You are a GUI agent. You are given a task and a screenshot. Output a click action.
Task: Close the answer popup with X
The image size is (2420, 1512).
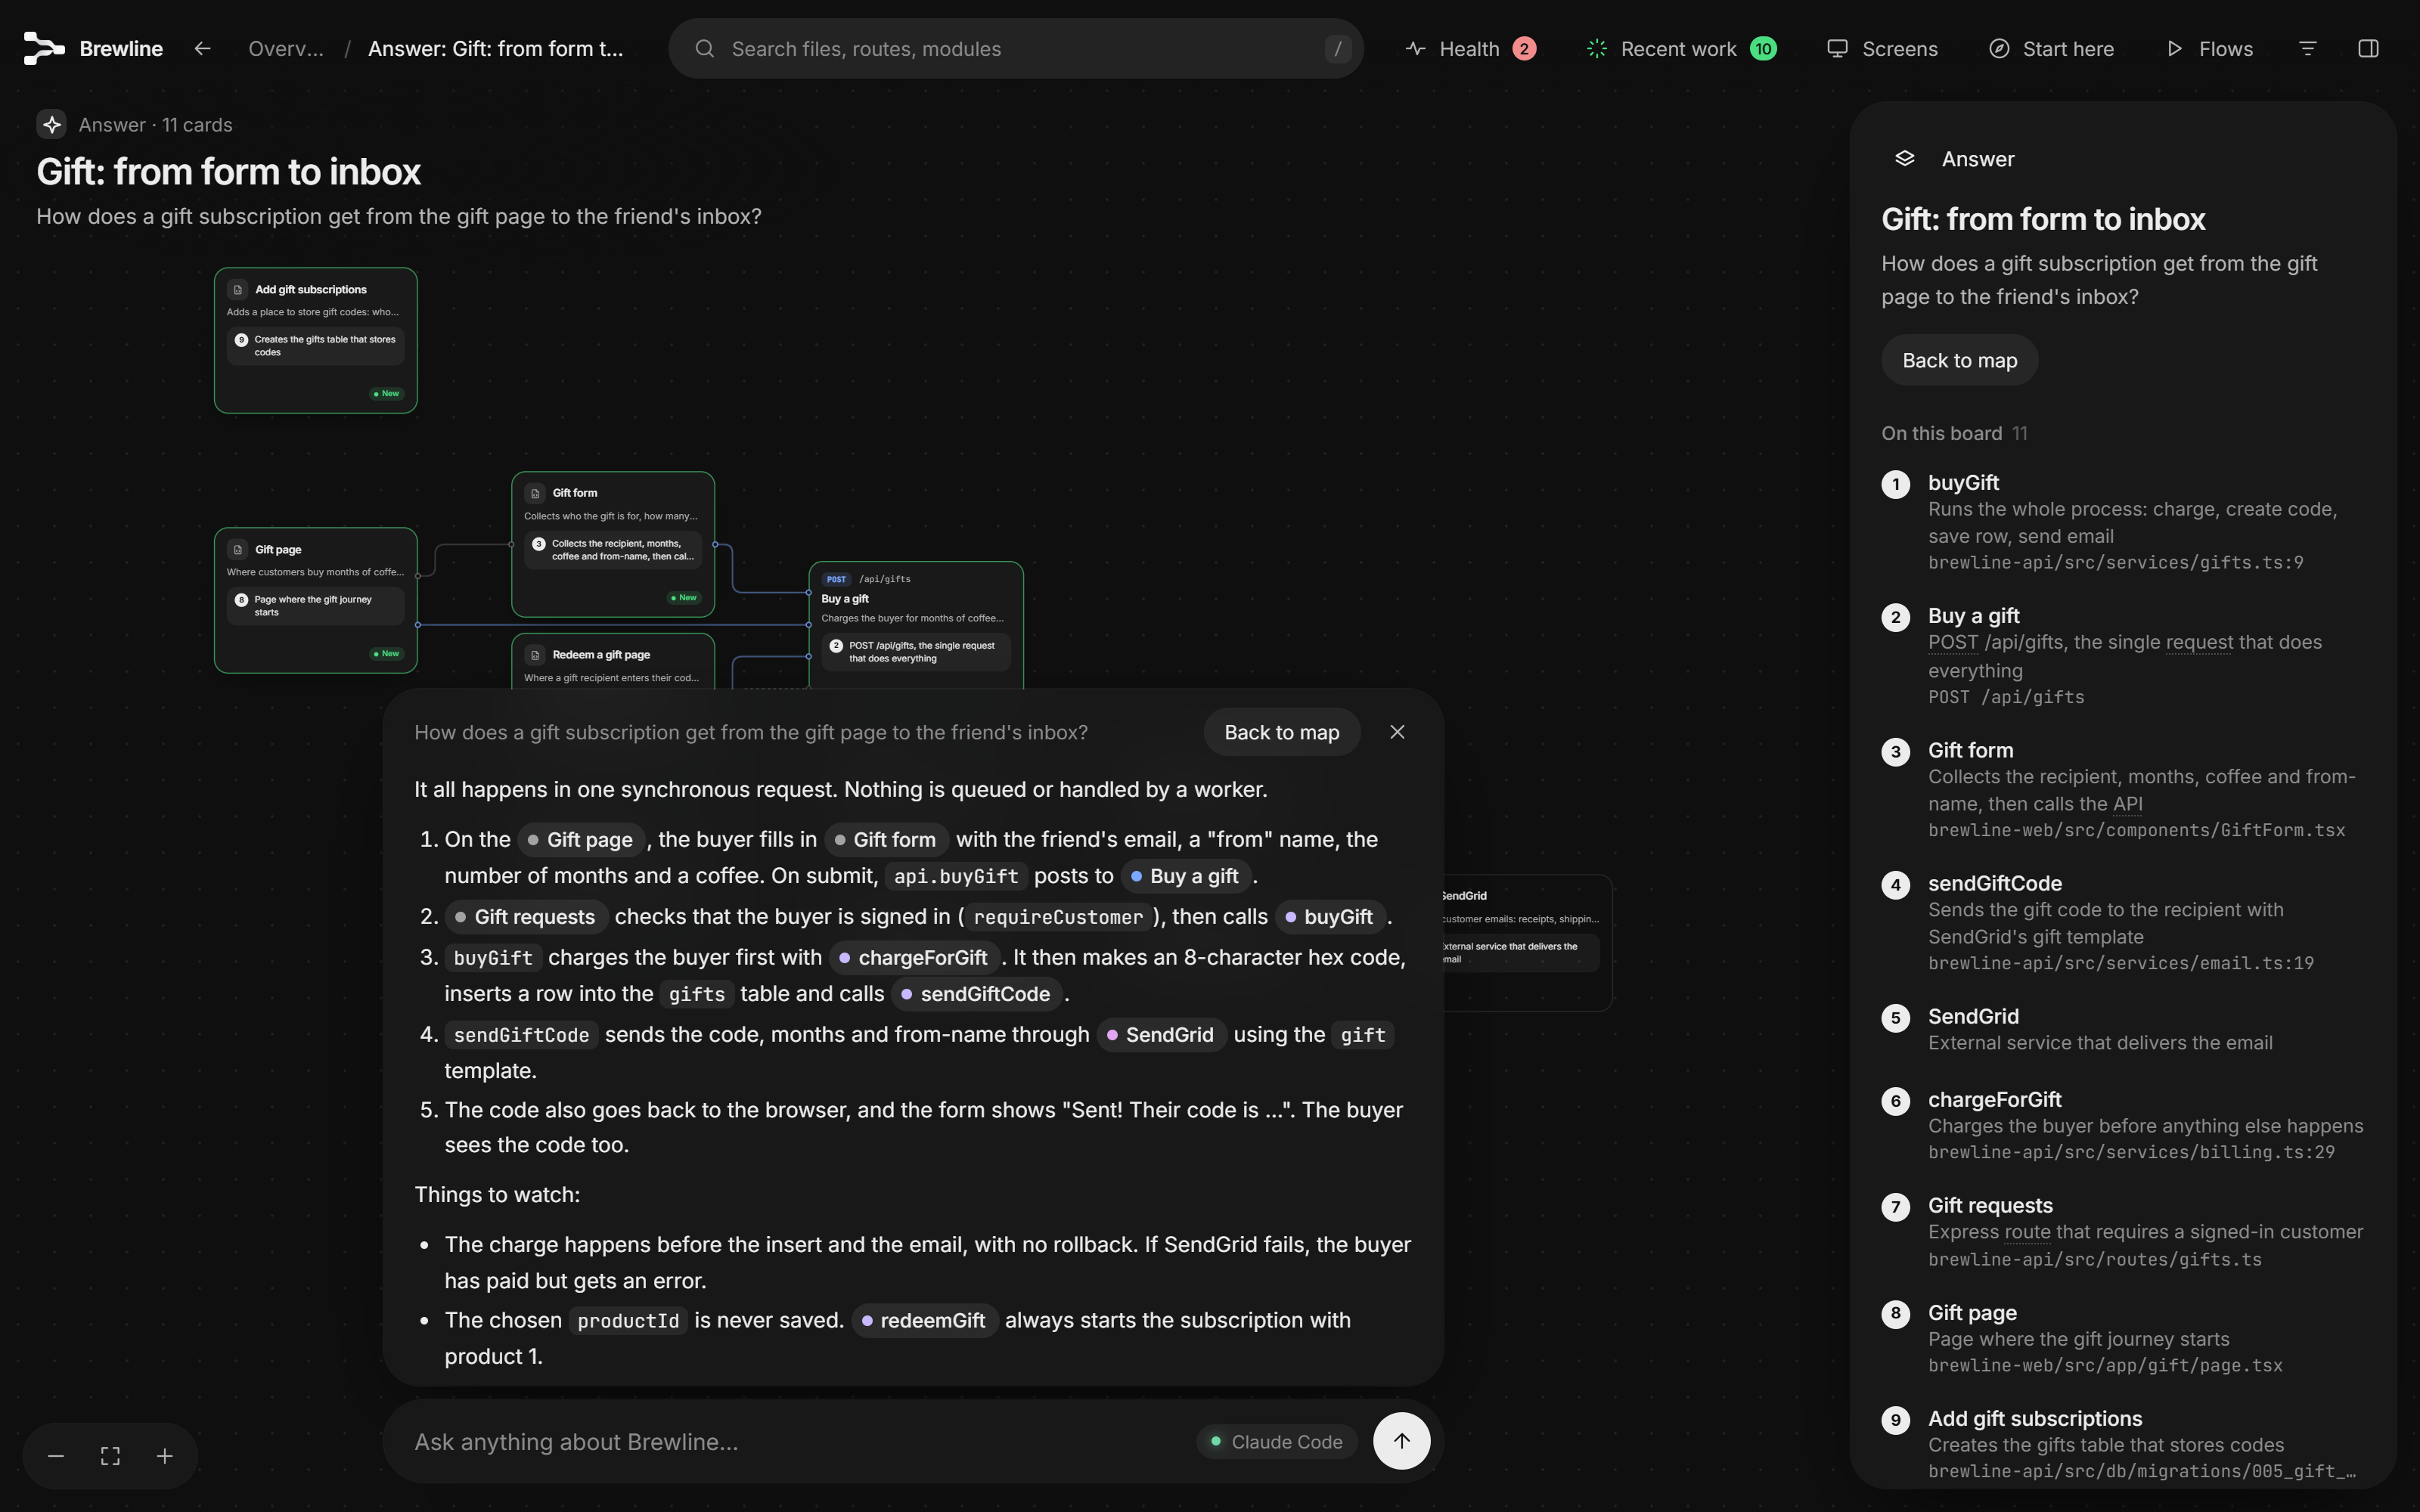(x=1397, y=732)
